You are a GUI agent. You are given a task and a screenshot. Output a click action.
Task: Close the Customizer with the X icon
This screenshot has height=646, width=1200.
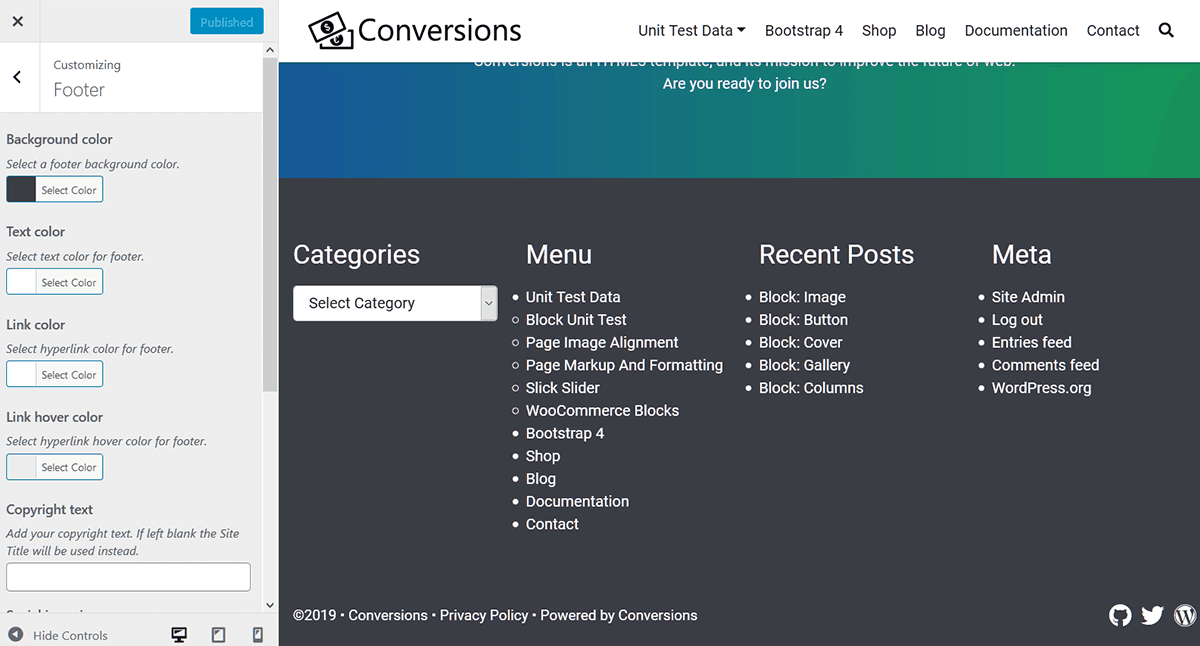[18, 21]
